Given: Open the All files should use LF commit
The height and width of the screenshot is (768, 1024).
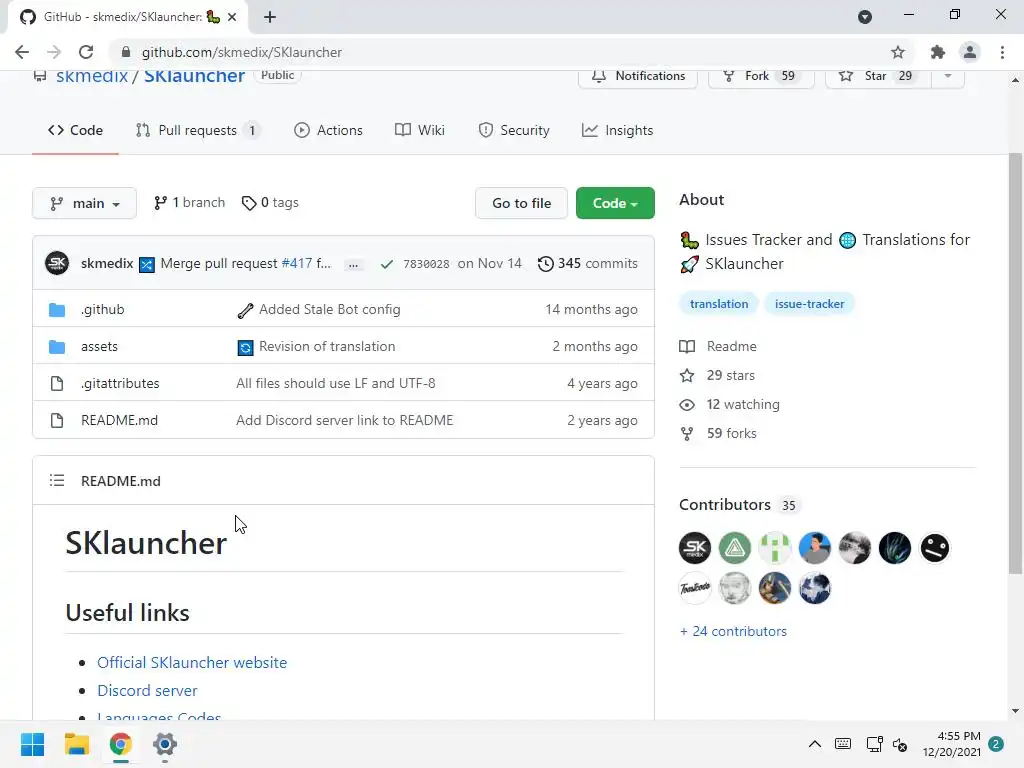Looking at the screenshot, I should [x=336, y=383].
